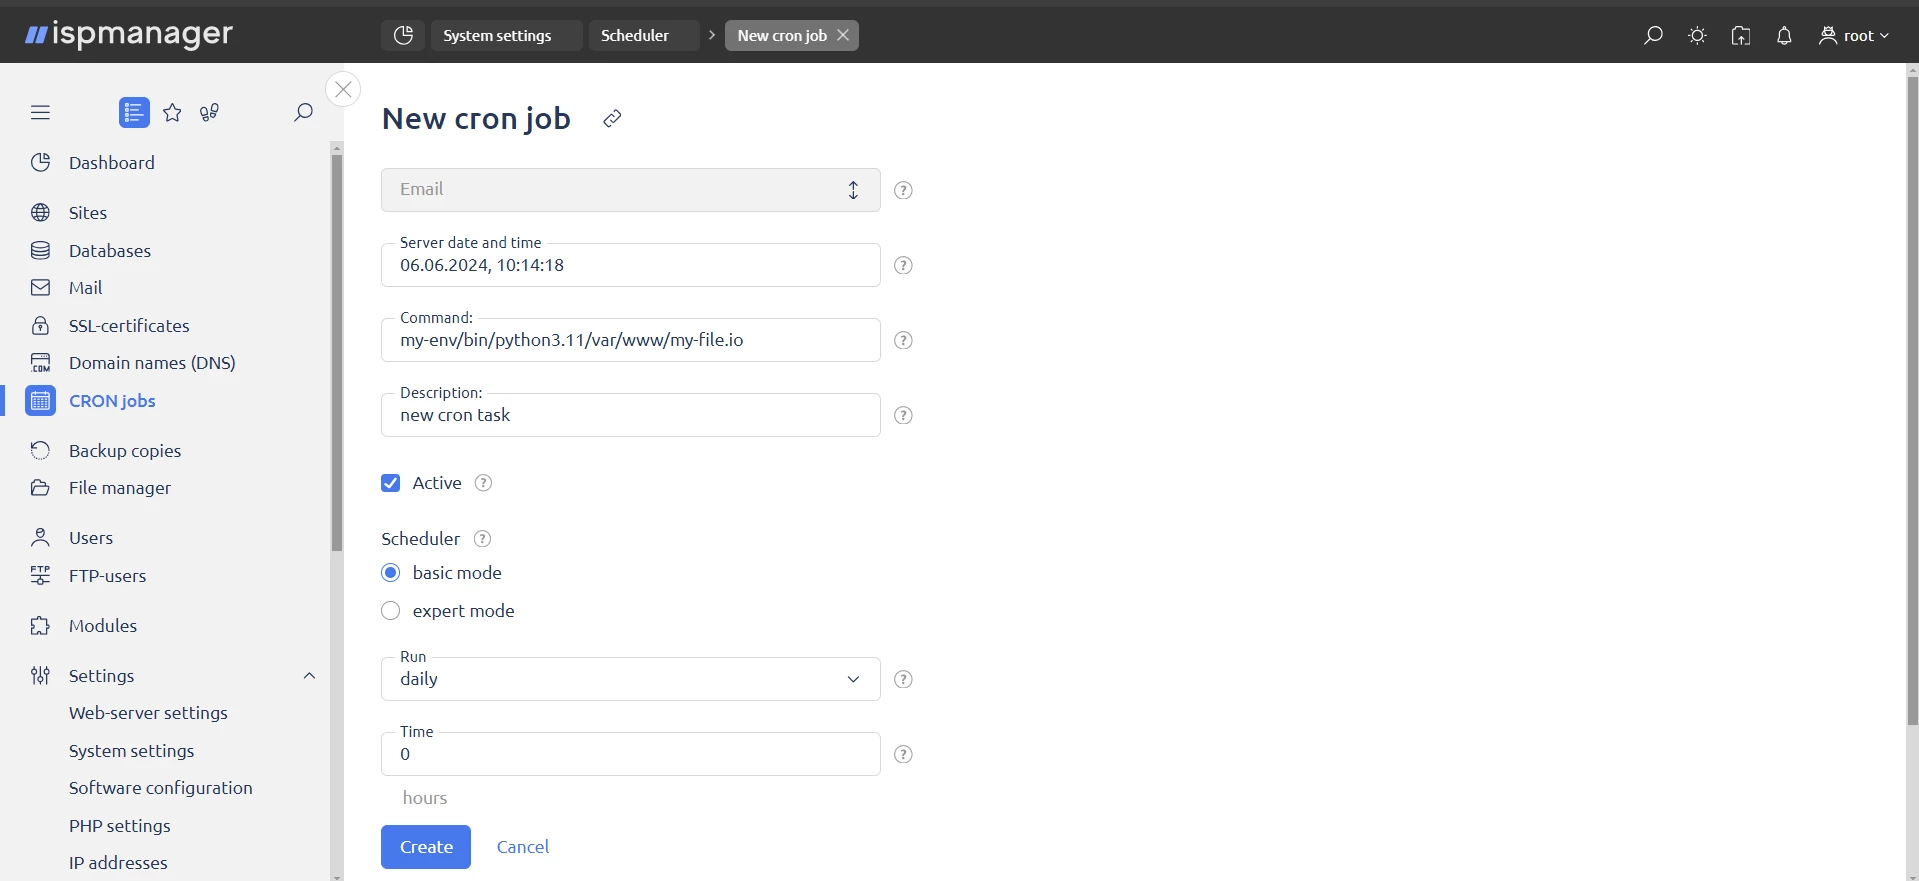Select expert mode radio button

(x=390, y=610)
